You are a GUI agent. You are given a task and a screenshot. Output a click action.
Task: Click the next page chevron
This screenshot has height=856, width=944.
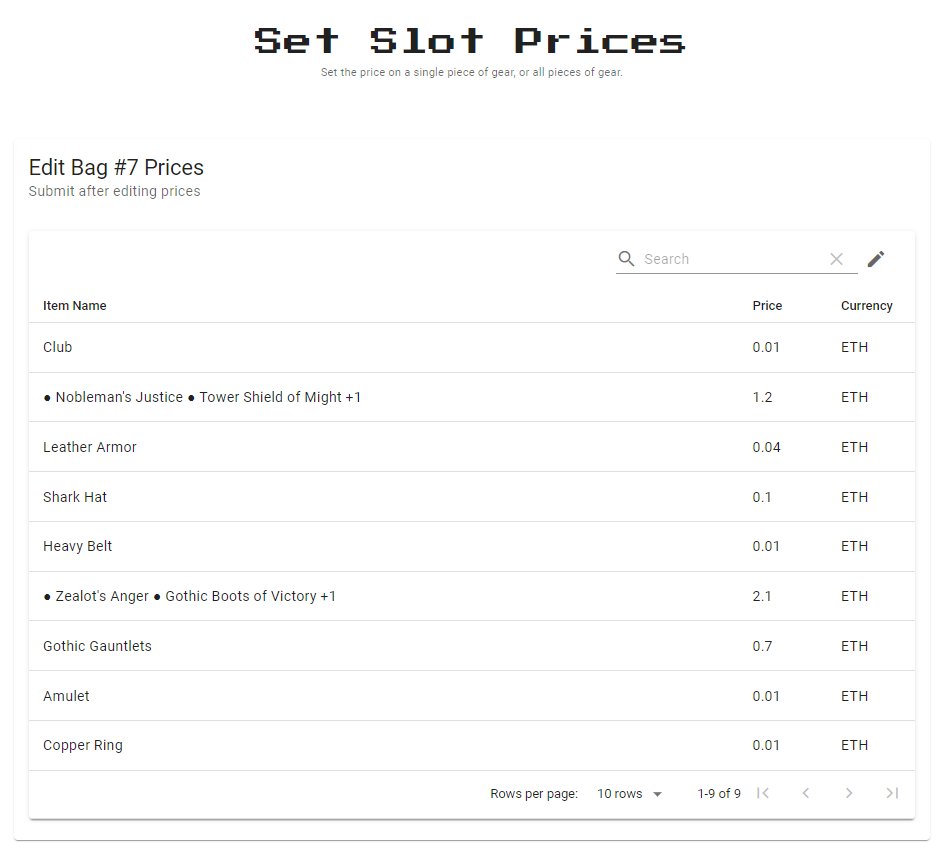[x=849, y=792]
